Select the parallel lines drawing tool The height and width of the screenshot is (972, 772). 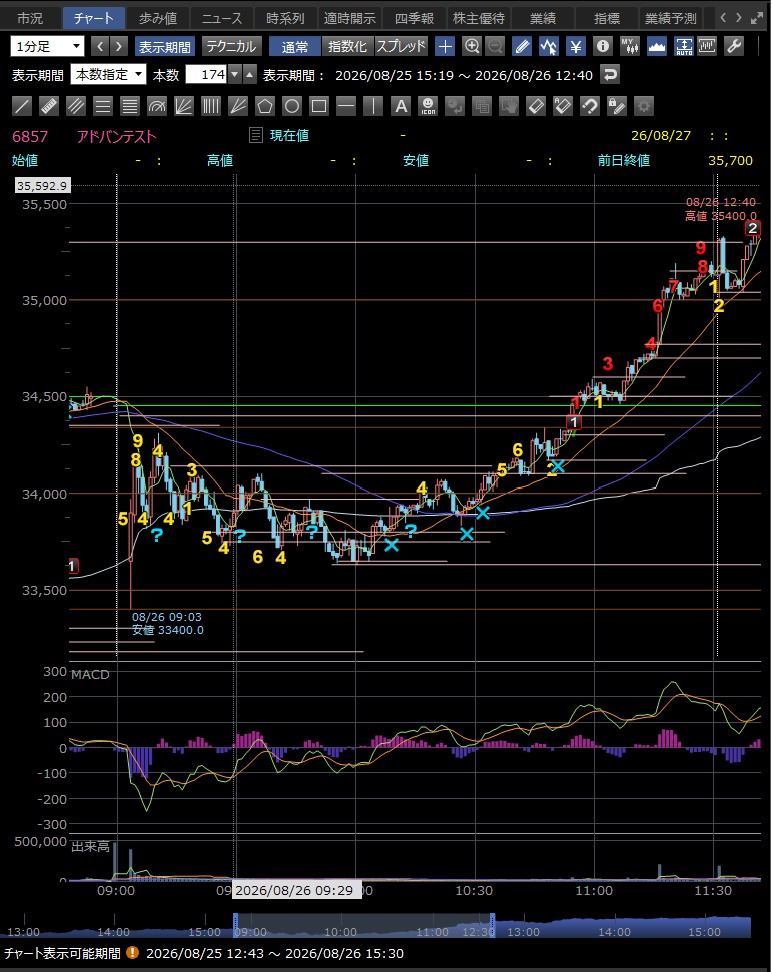(76, 106)
